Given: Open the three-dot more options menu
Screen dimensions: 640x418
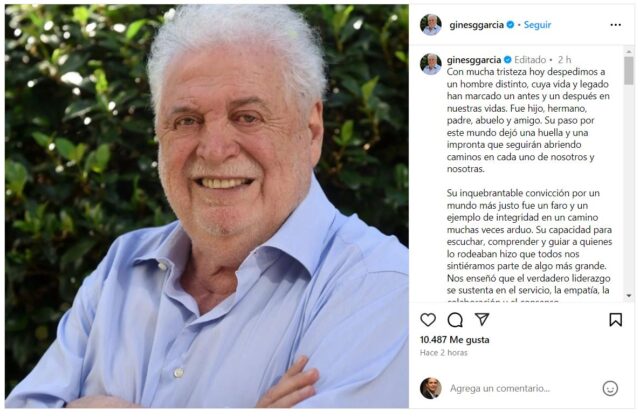Looking at the screenshot, I should click(x=616, y=25).
